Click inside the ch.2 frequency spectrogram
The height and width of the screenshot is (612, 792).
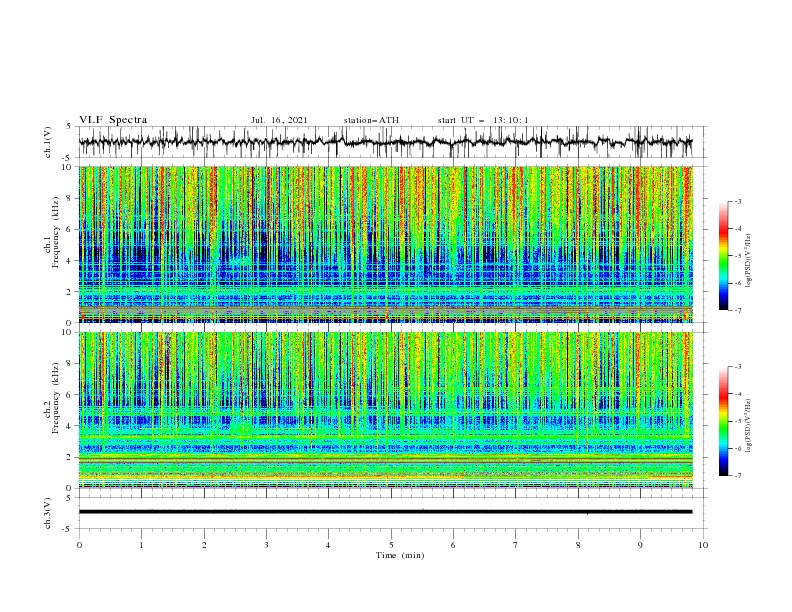(385, 410)
